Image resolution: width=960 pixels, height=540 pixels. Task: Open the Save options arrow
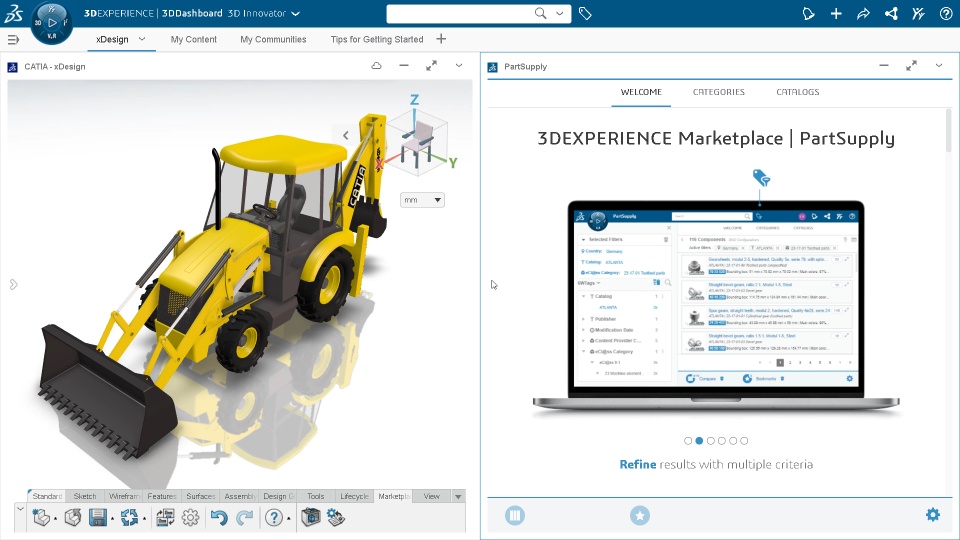pyautogui.click(x=112, y=519)
